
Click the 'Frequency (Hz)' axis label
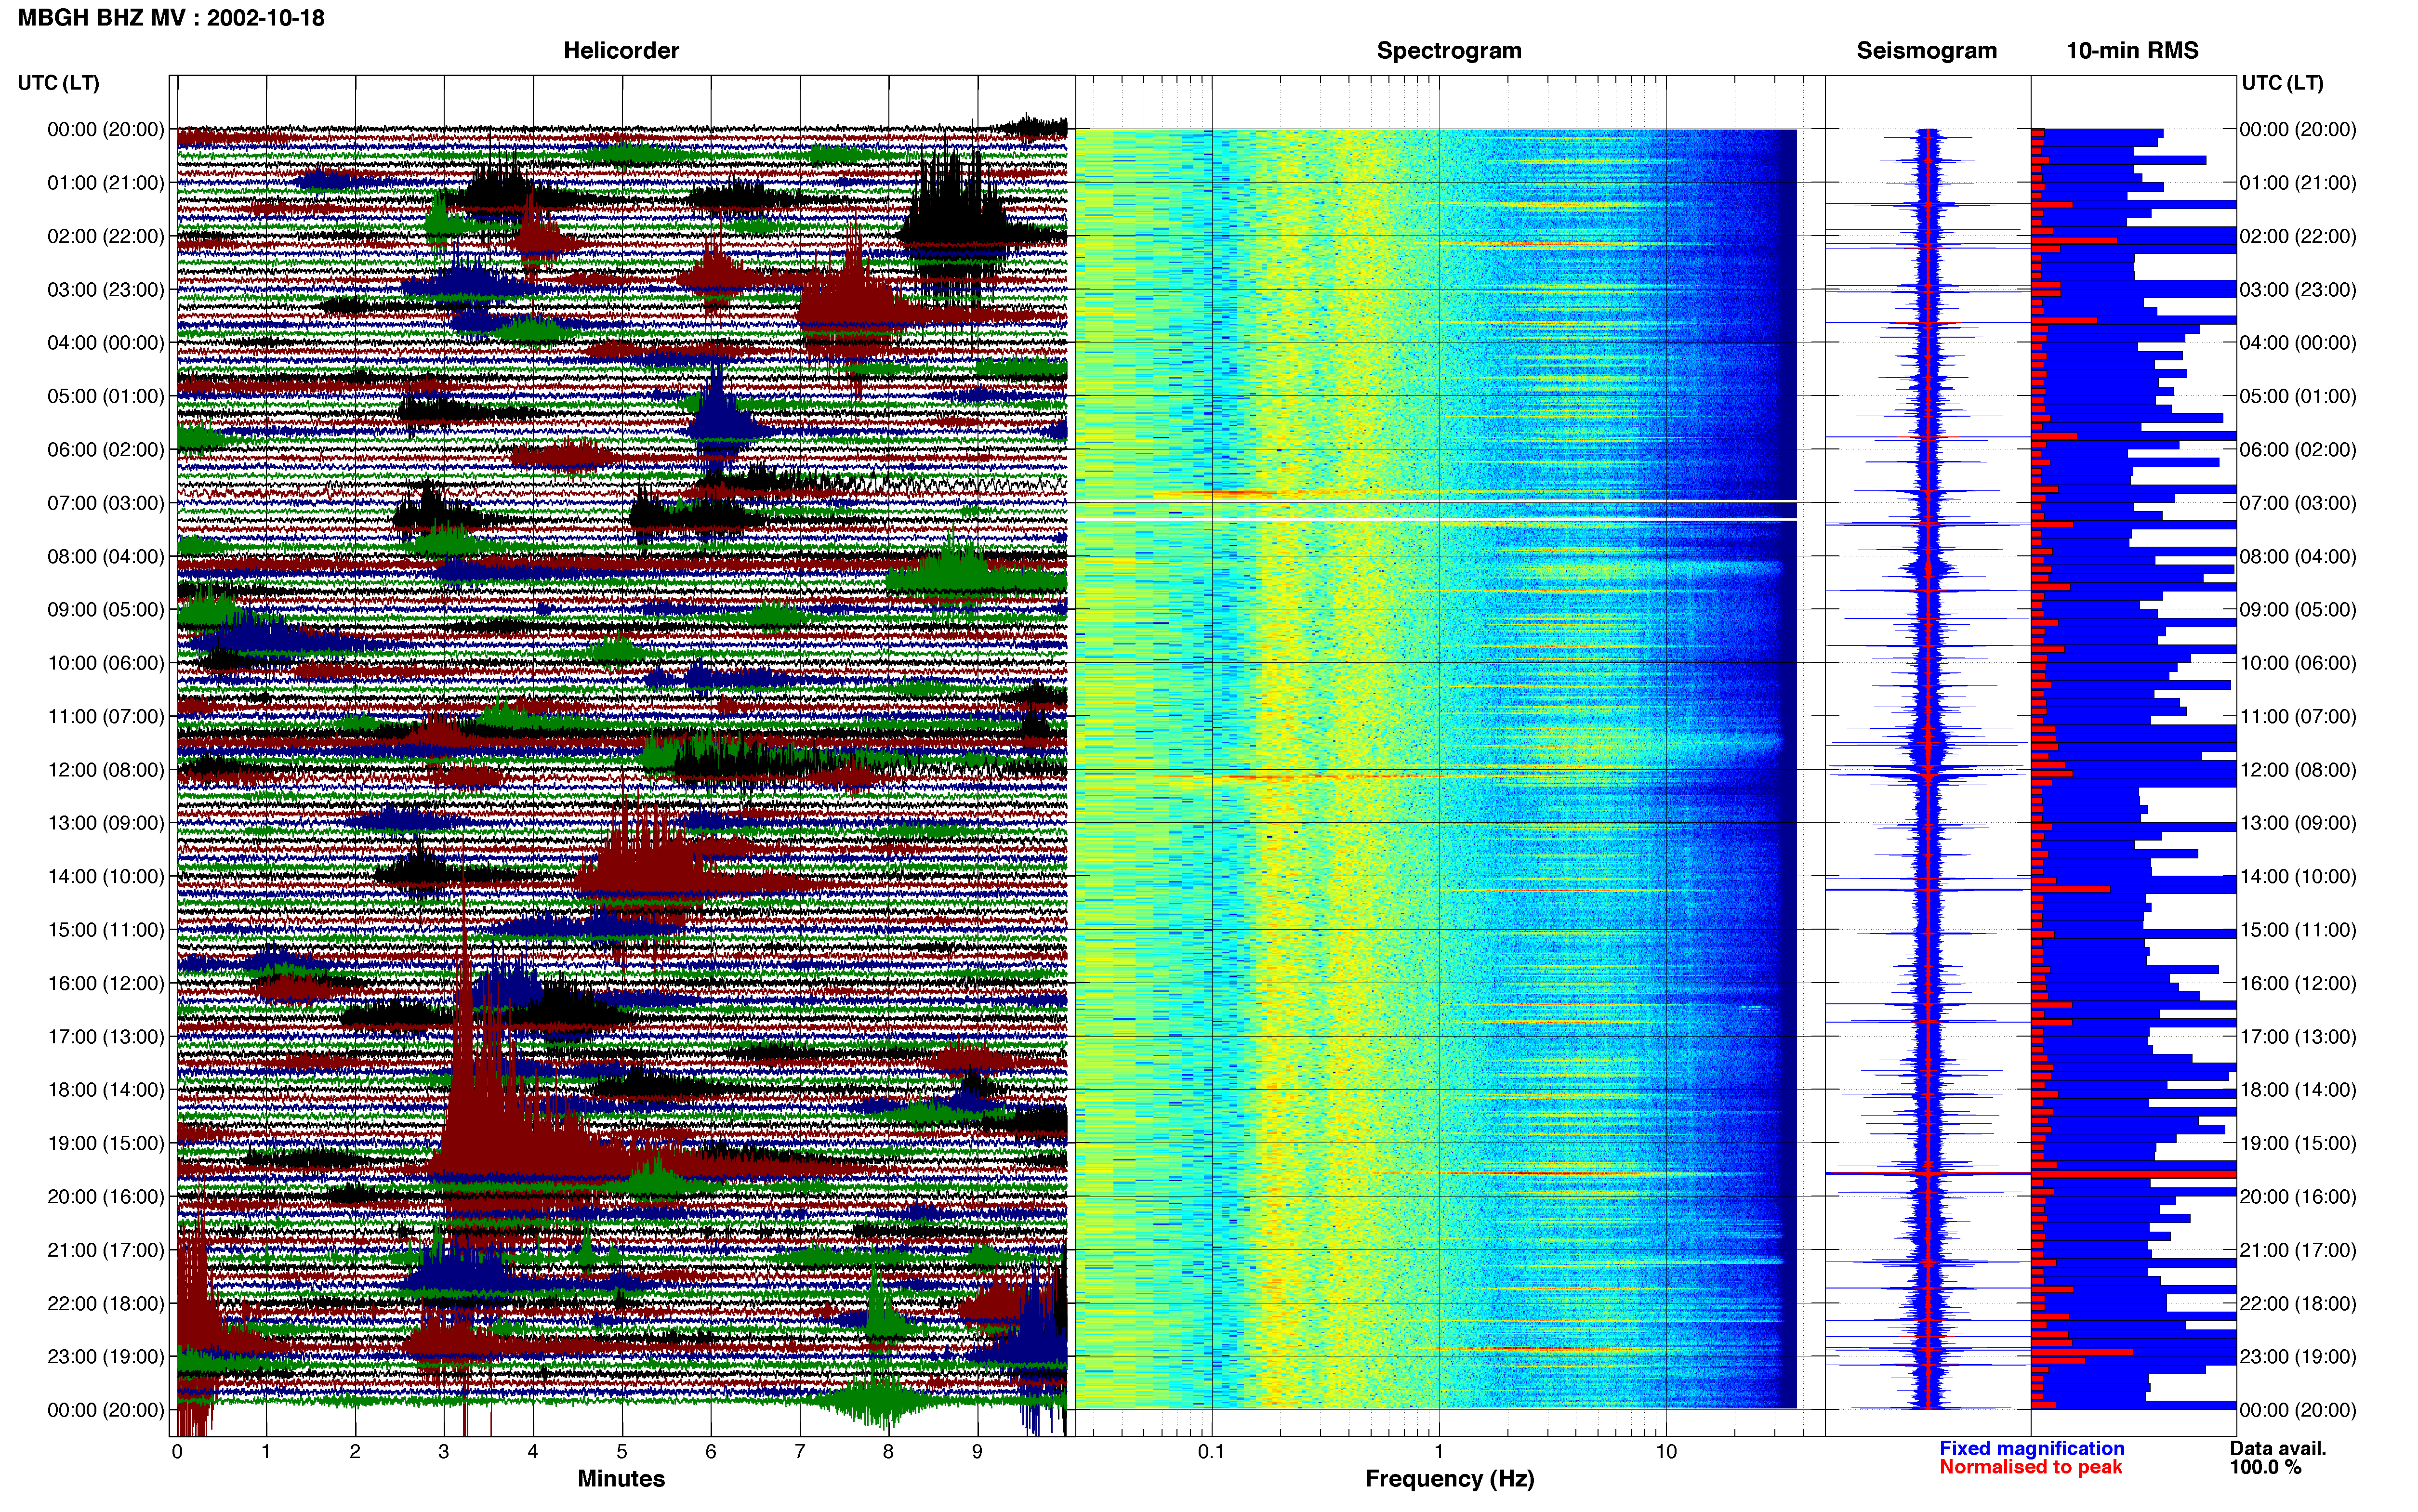tap(1449, 1479)
